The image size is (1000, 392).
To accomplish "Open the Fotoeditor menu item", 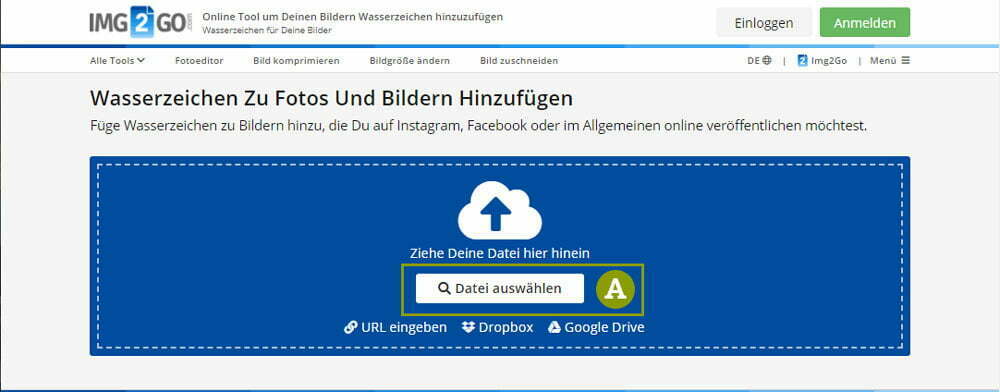I will tap(199, 61).
